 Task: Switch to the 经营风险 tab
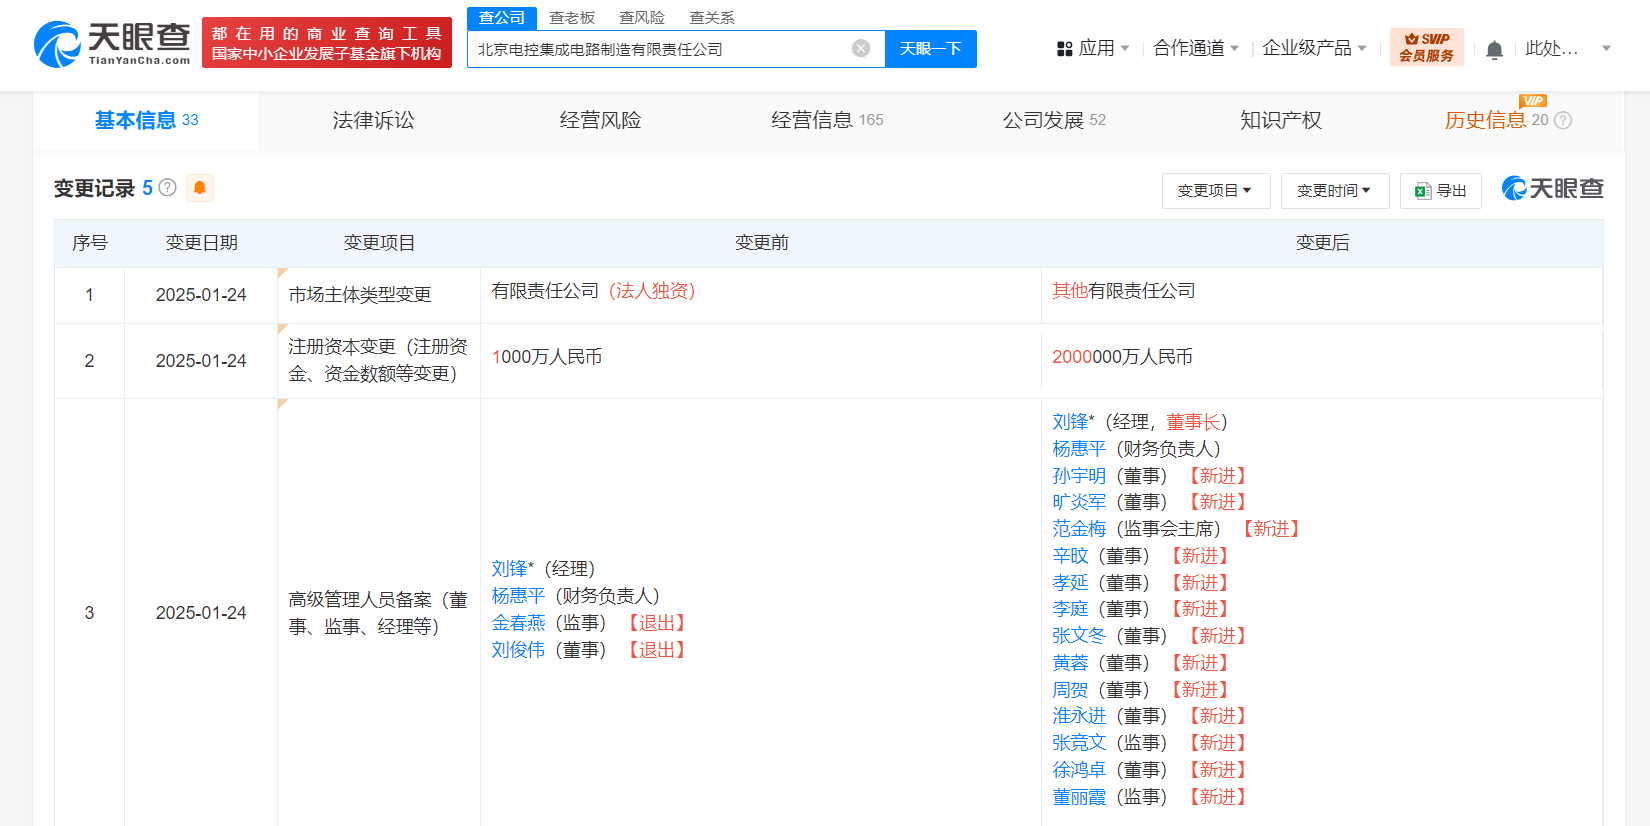(x=600, y=121)
